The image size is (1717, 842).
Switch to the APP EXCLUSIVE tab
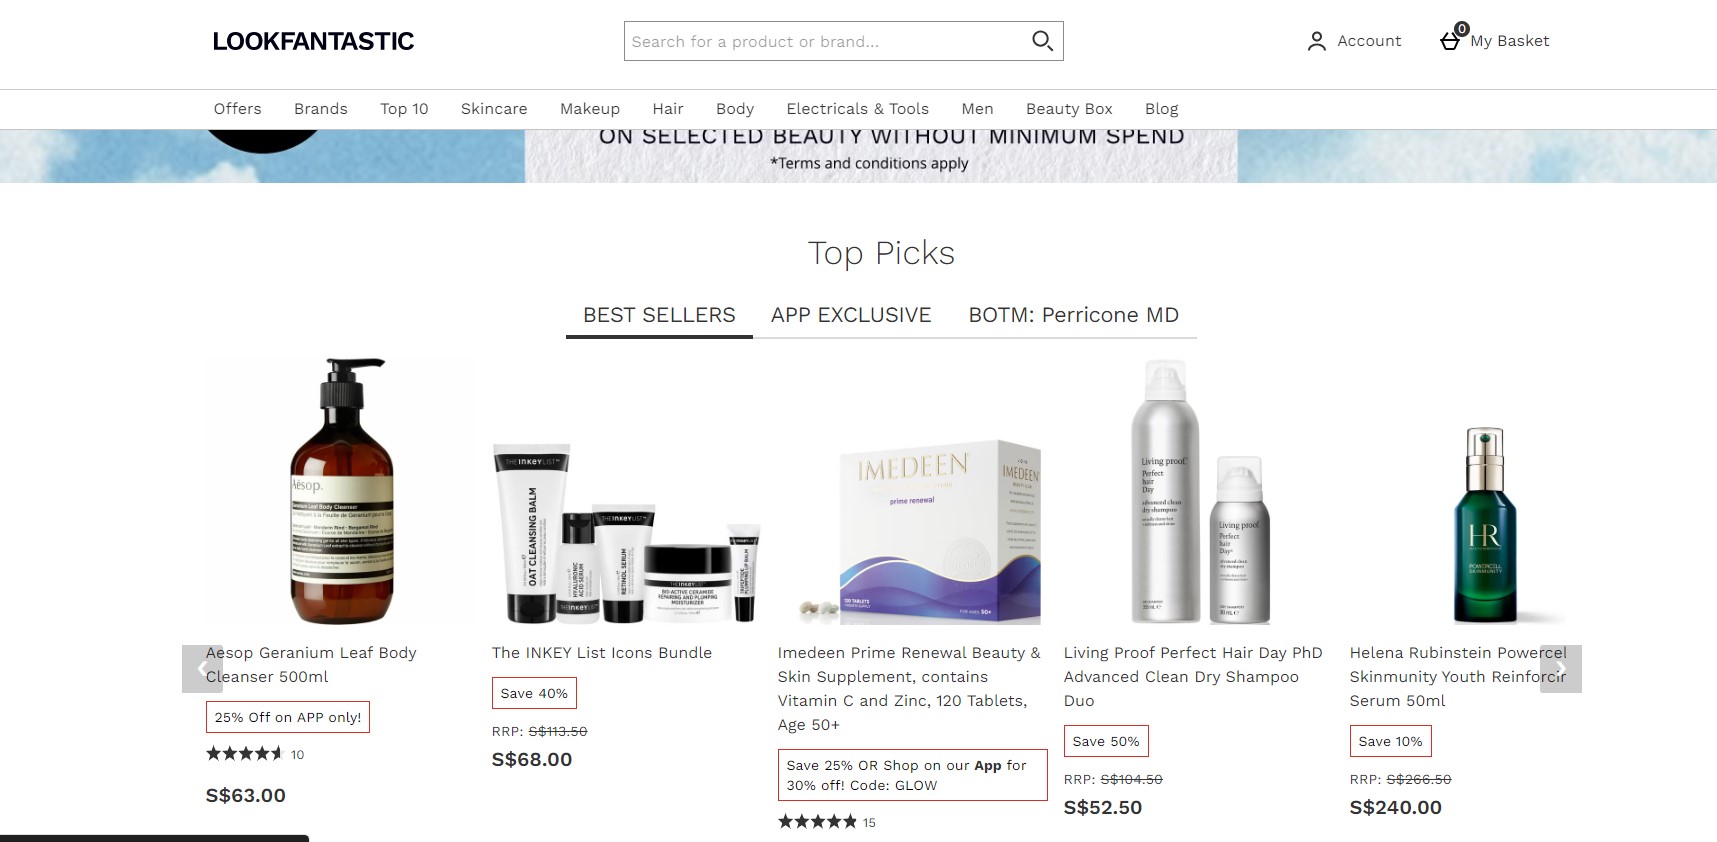pyautogui.click(x=851, y=315)
